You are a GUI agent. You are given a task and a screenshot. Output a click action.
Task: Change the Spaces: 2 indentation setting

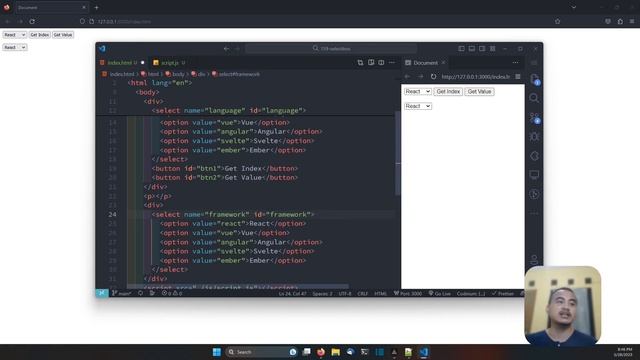[322, 293]
